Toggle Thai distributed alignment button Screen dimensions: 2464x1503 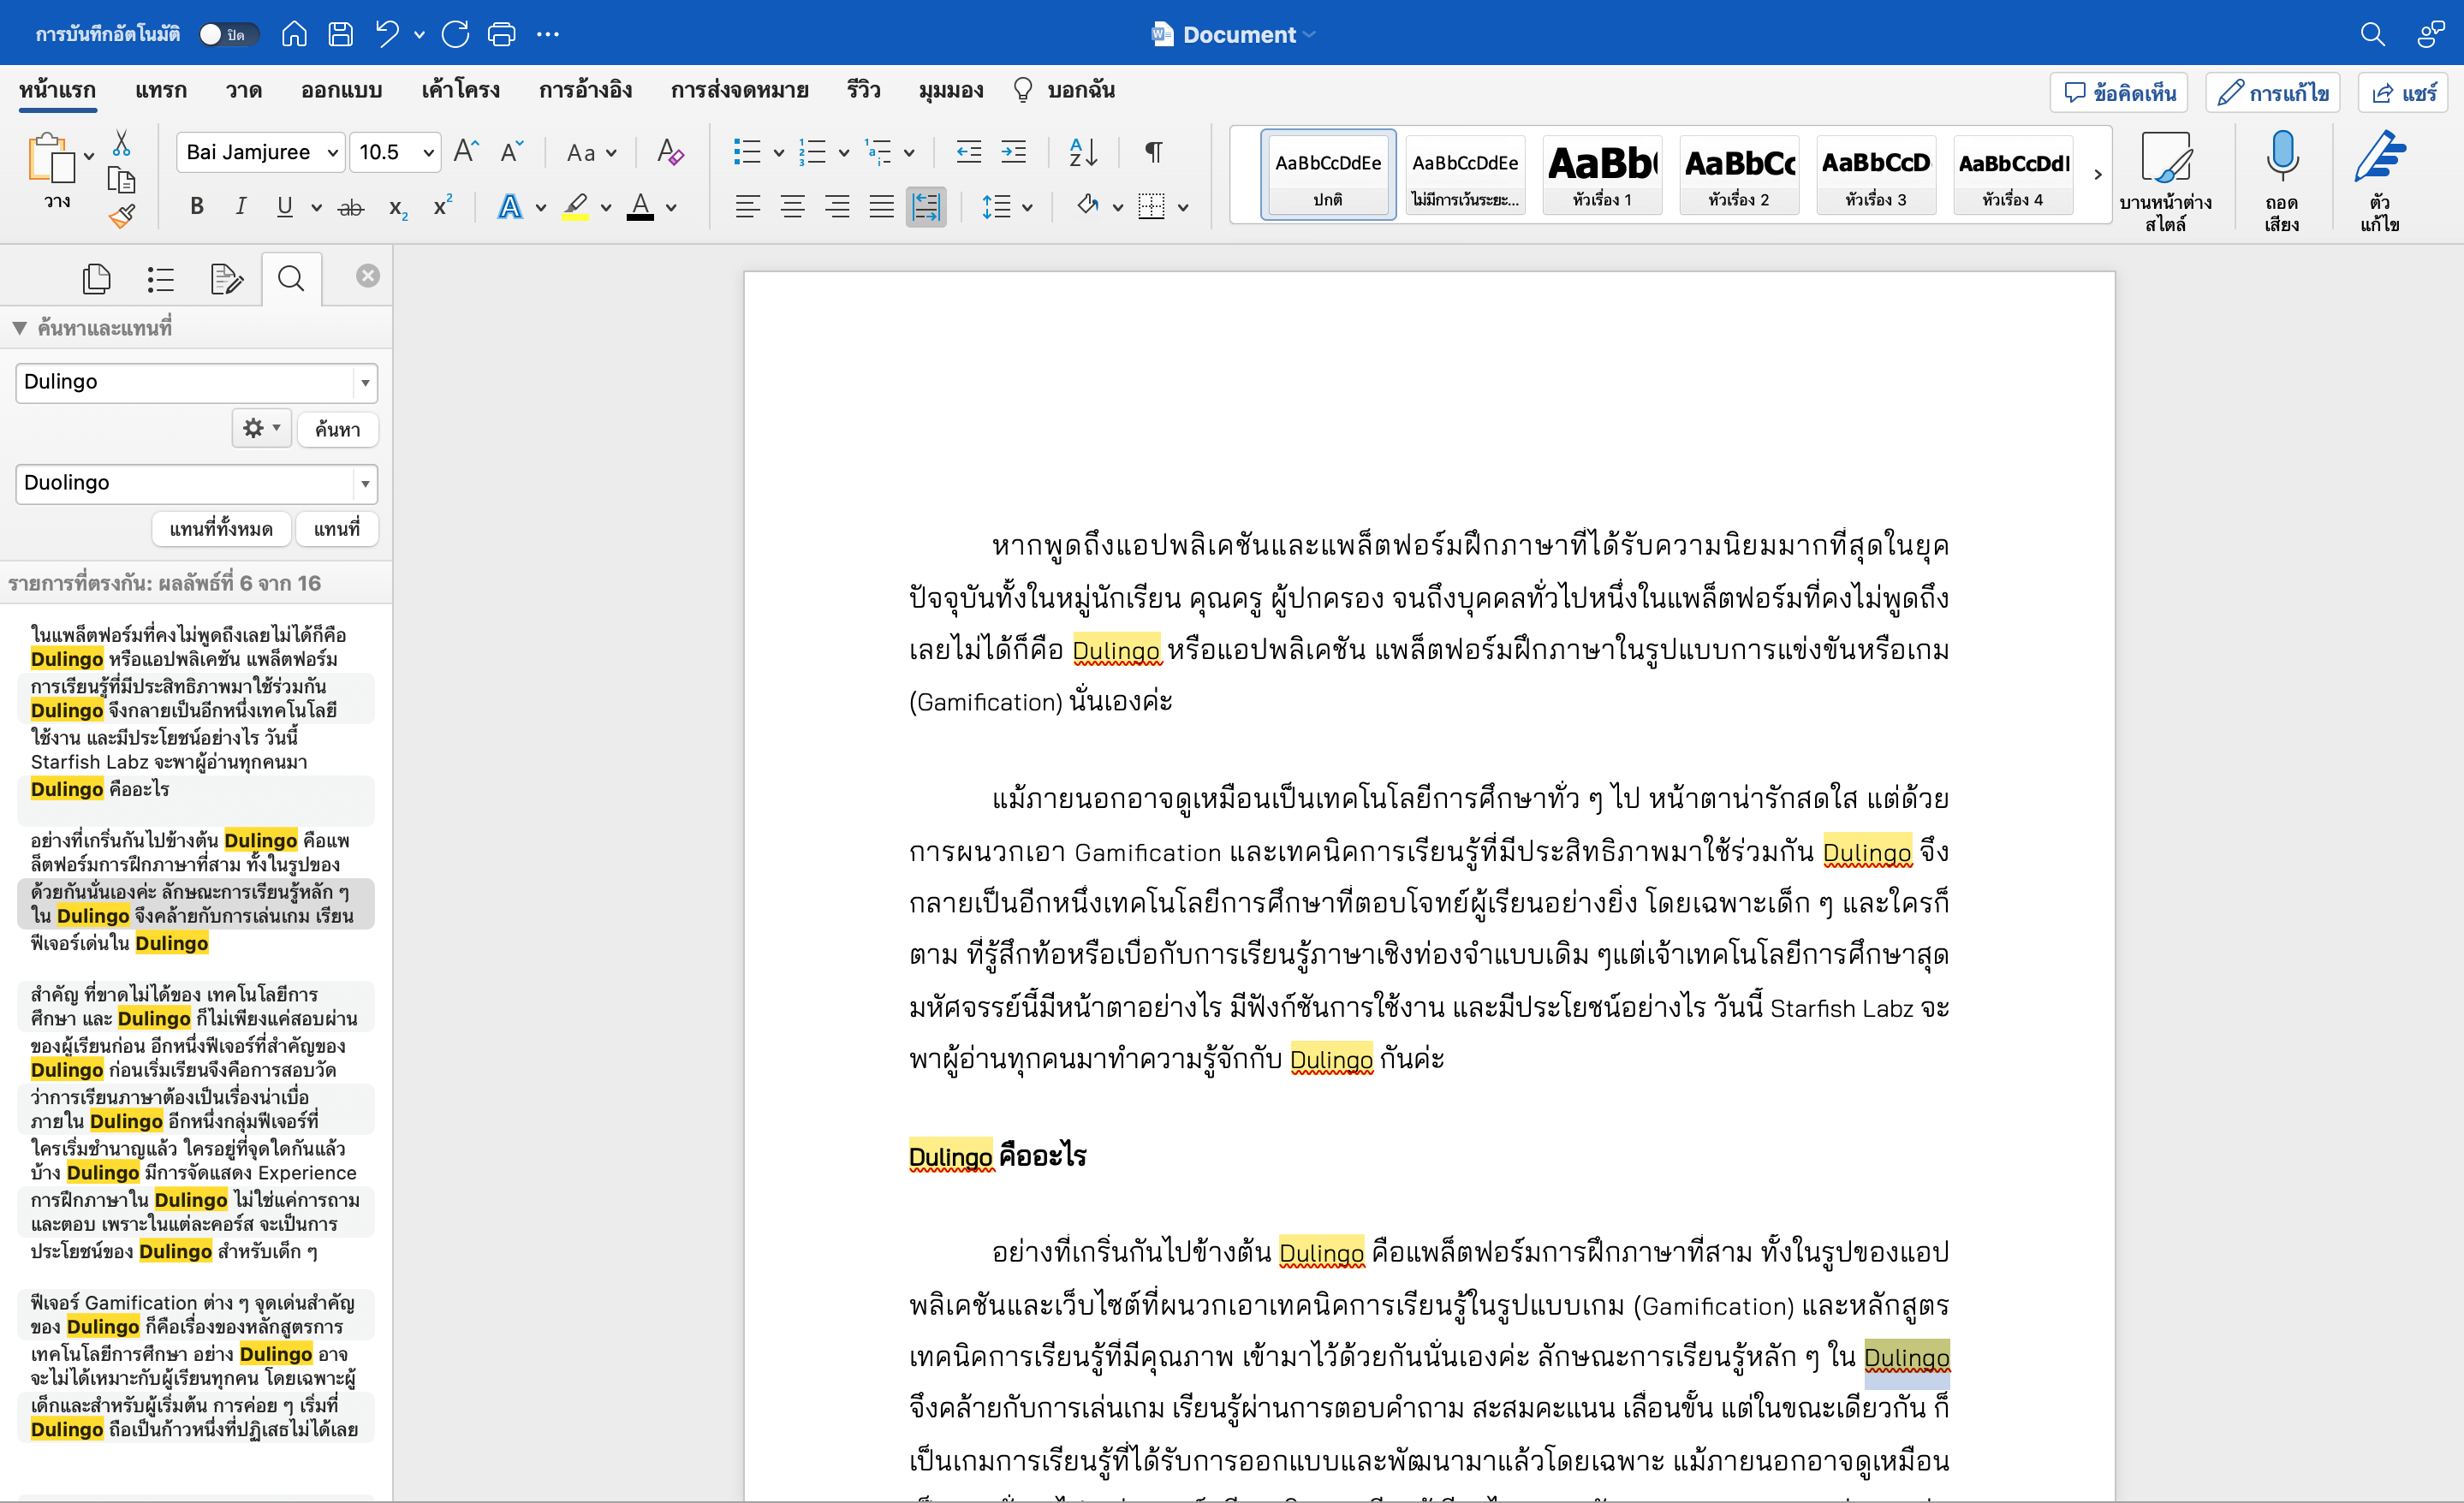click(x=926, y=207)
